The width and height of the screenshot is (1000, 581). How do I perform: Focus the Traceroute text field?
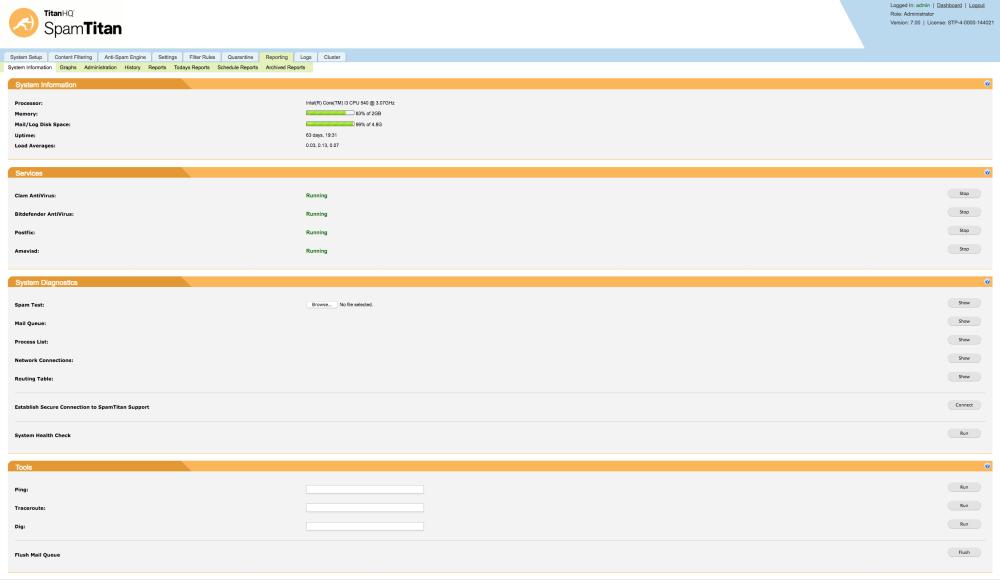coord(365,508)
